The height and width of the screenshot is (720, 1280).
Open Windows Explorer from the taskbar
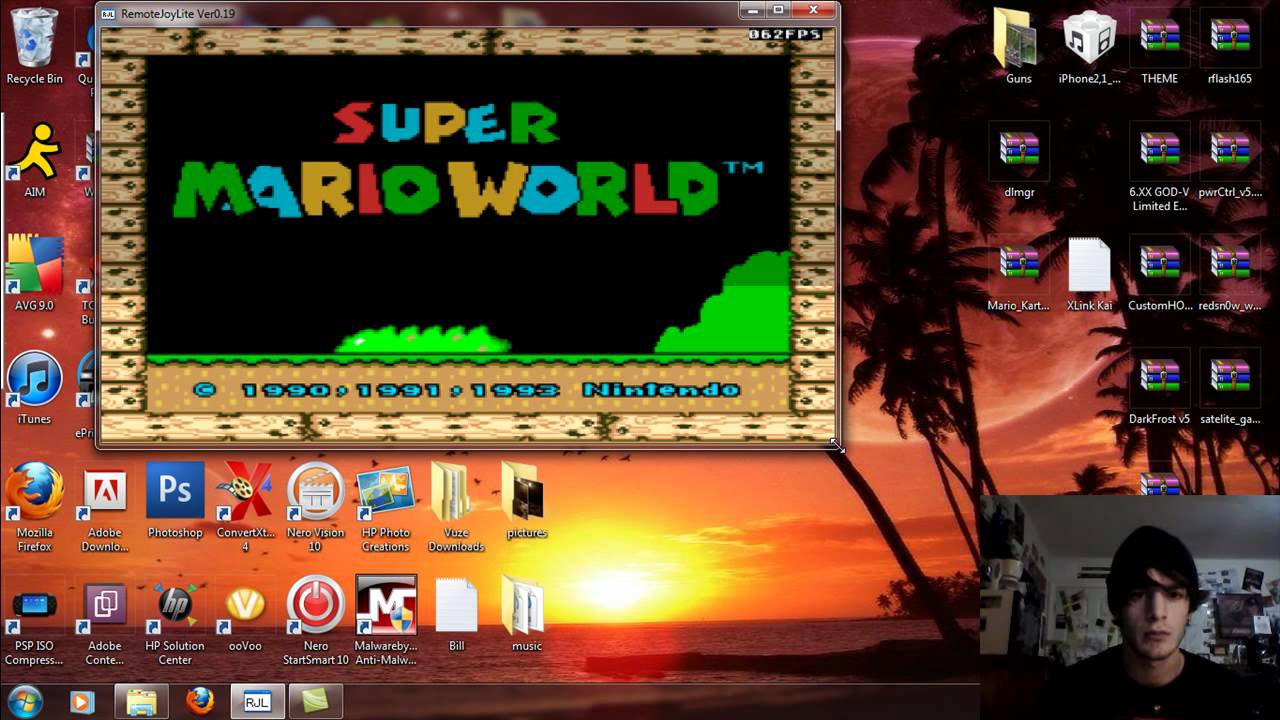pyautogui.click(x=141, y=702)
